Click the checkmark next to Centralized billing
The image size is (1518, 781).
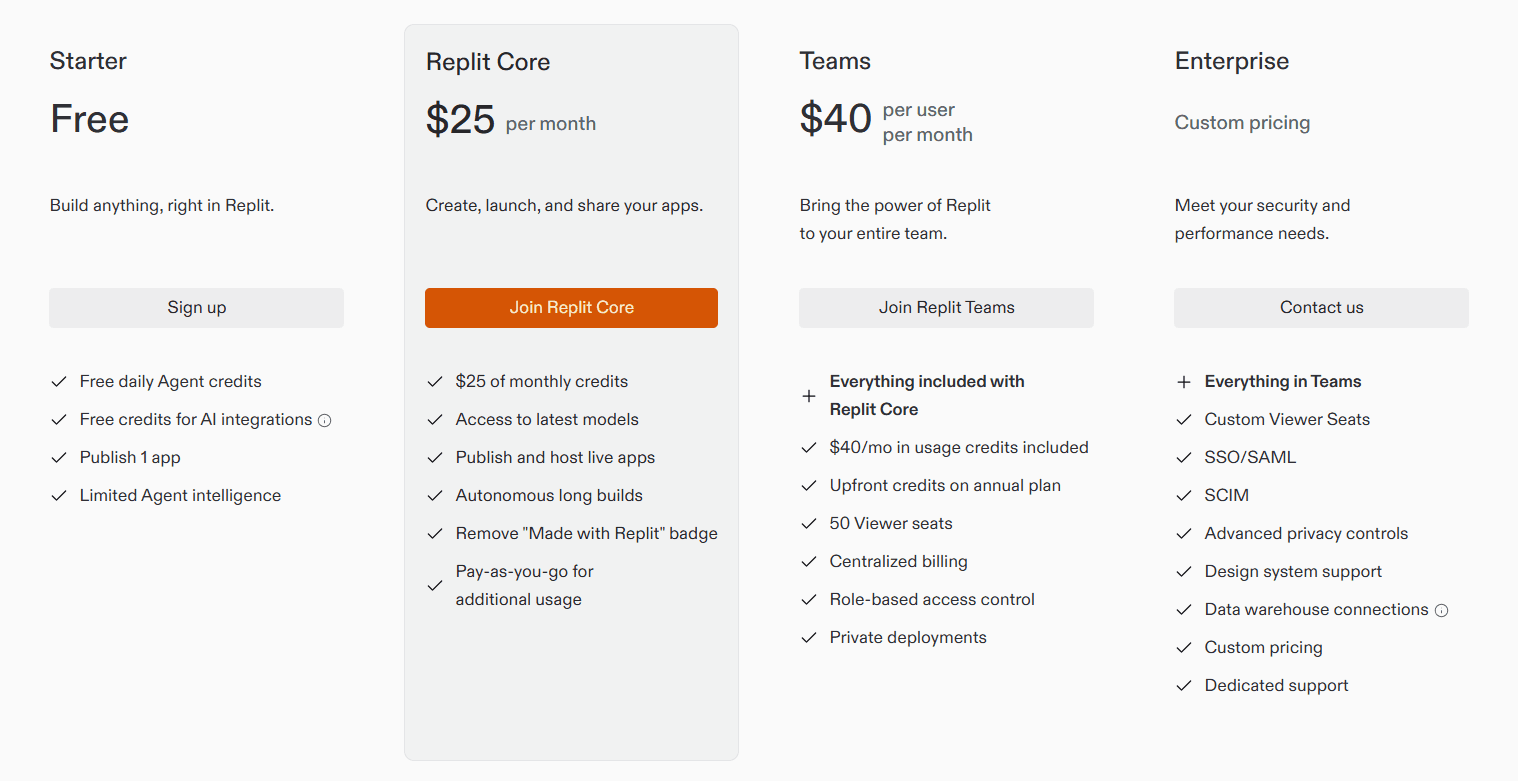point(809,561)
